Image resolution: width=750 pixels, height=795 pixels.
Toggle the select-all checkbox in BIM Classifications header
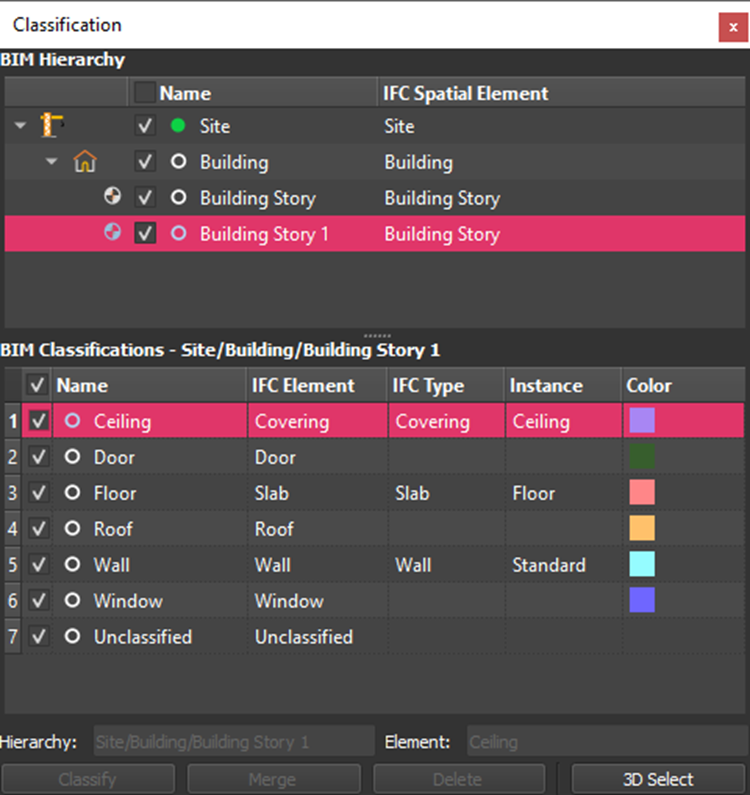coord(39,385)
